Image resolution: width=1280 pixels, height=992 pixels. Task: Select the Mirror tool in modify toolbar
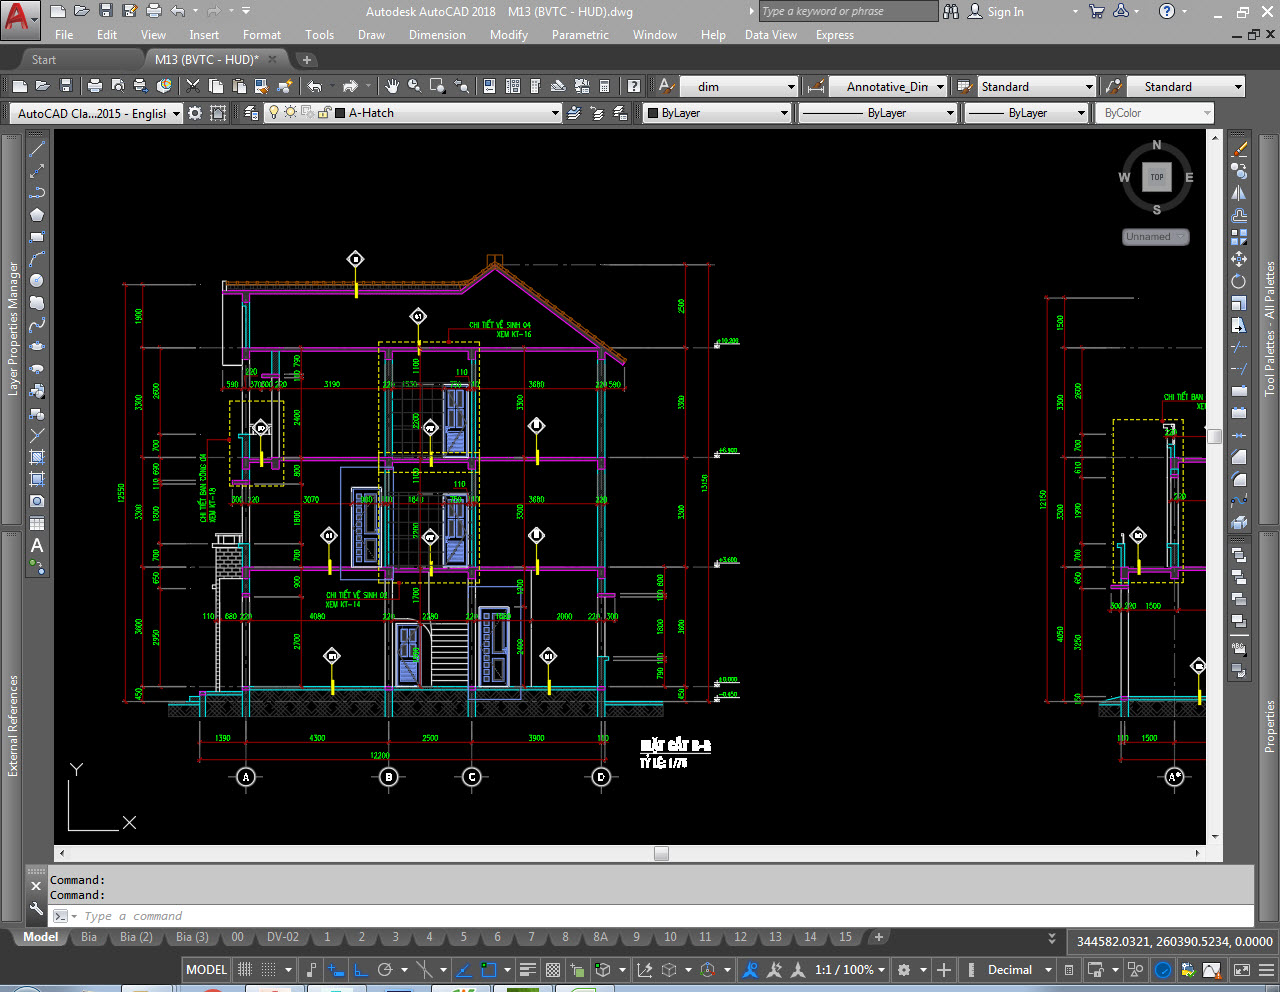(1239, 193)
